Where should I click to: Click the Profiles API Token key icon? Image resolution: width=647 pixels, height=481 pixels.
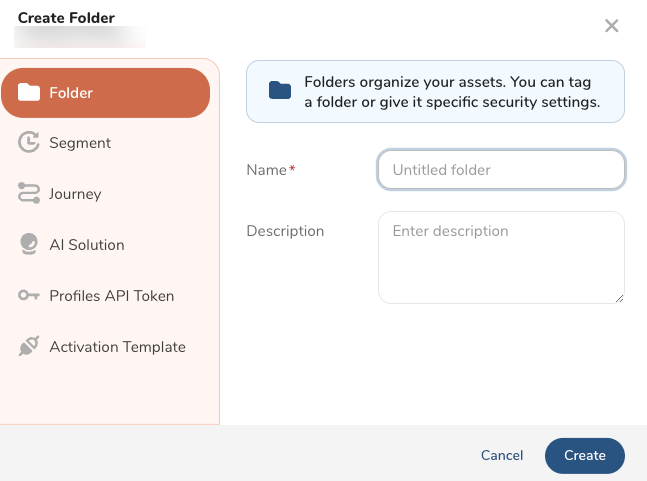[x=29, y=296]
